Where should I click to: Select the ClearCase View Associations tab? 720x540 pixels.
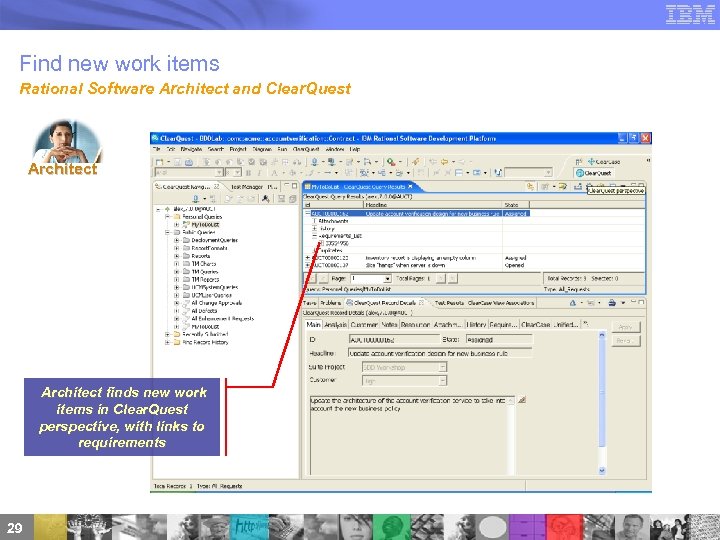click(x=501, y=303)
